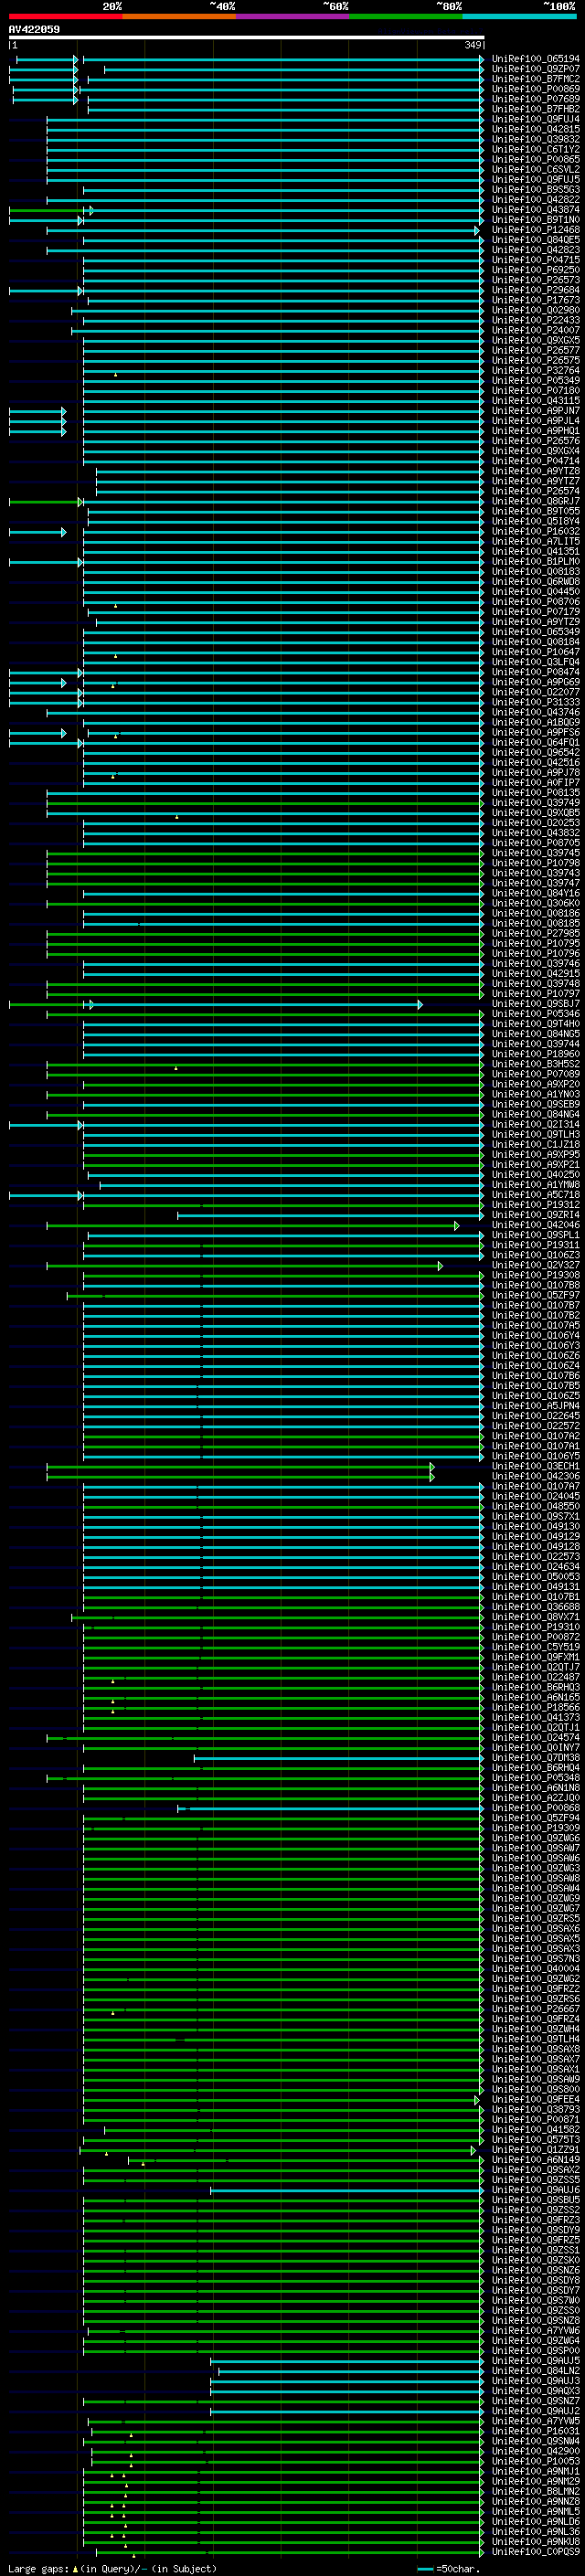The width and height of the screenshot is (585, 2576).
Task: Click the UniRef100_A7LIT5 label
Action: click(536, 541)
